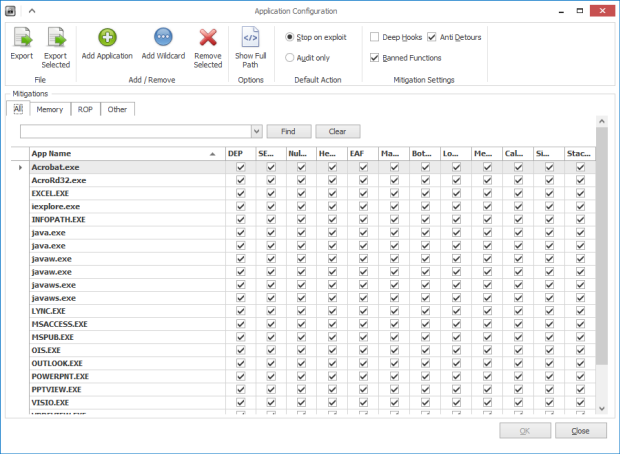Click the Close button at bottom
The width and height of the screenshot is (620, 454).
(x=580, y=431)
